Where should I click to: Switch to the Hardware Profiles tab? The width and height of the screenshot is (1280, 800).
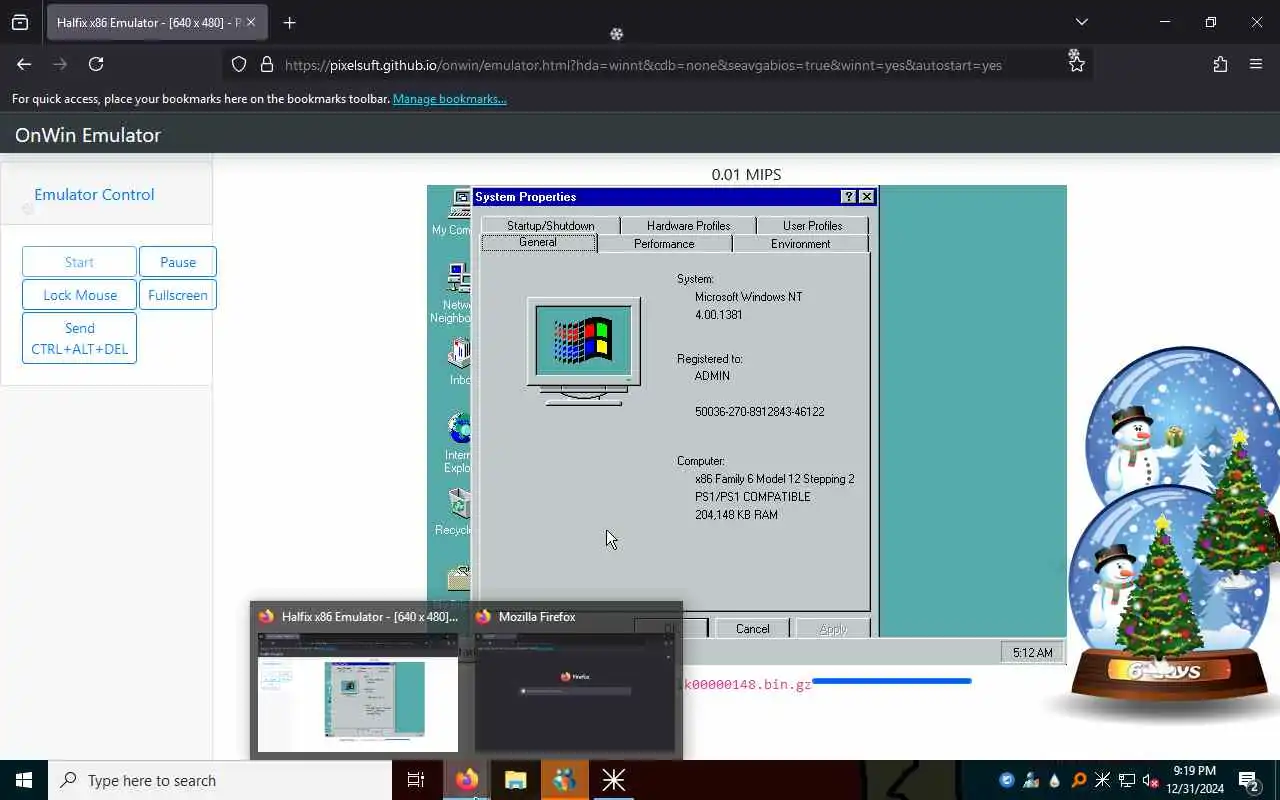coord(688,226)
